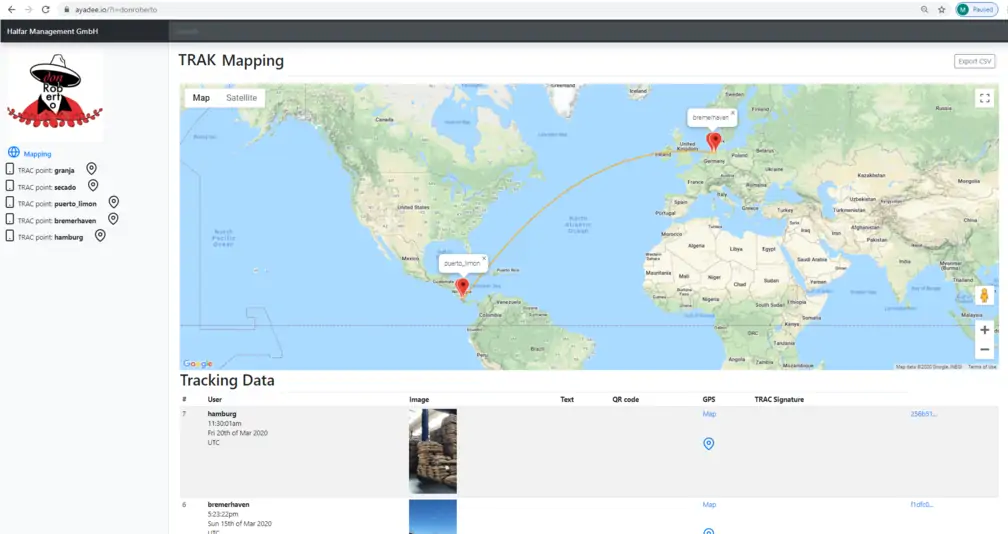Click the User column header
This screenshot has height=534, width=1008.
pos(215,399)
